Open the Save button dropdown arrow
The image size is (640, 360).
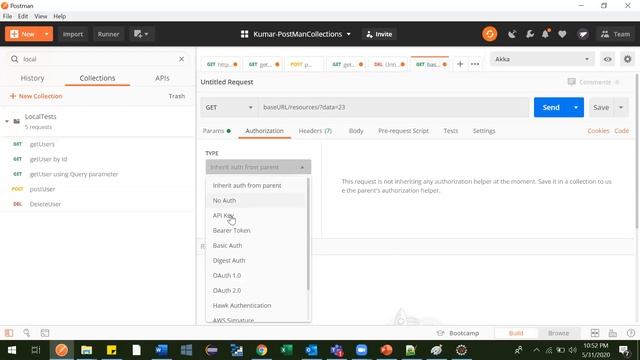point(621,107)
